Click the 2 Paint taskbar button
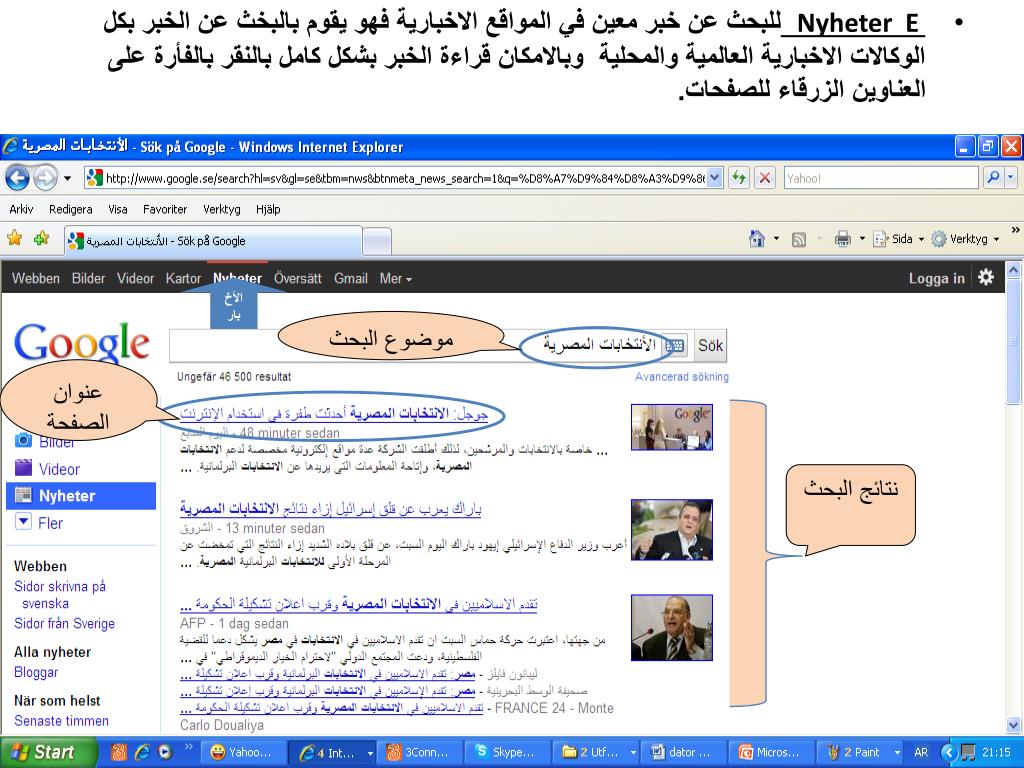This screenshot has width=1024, height=768. pyautogui.click(x=862, y=752)
